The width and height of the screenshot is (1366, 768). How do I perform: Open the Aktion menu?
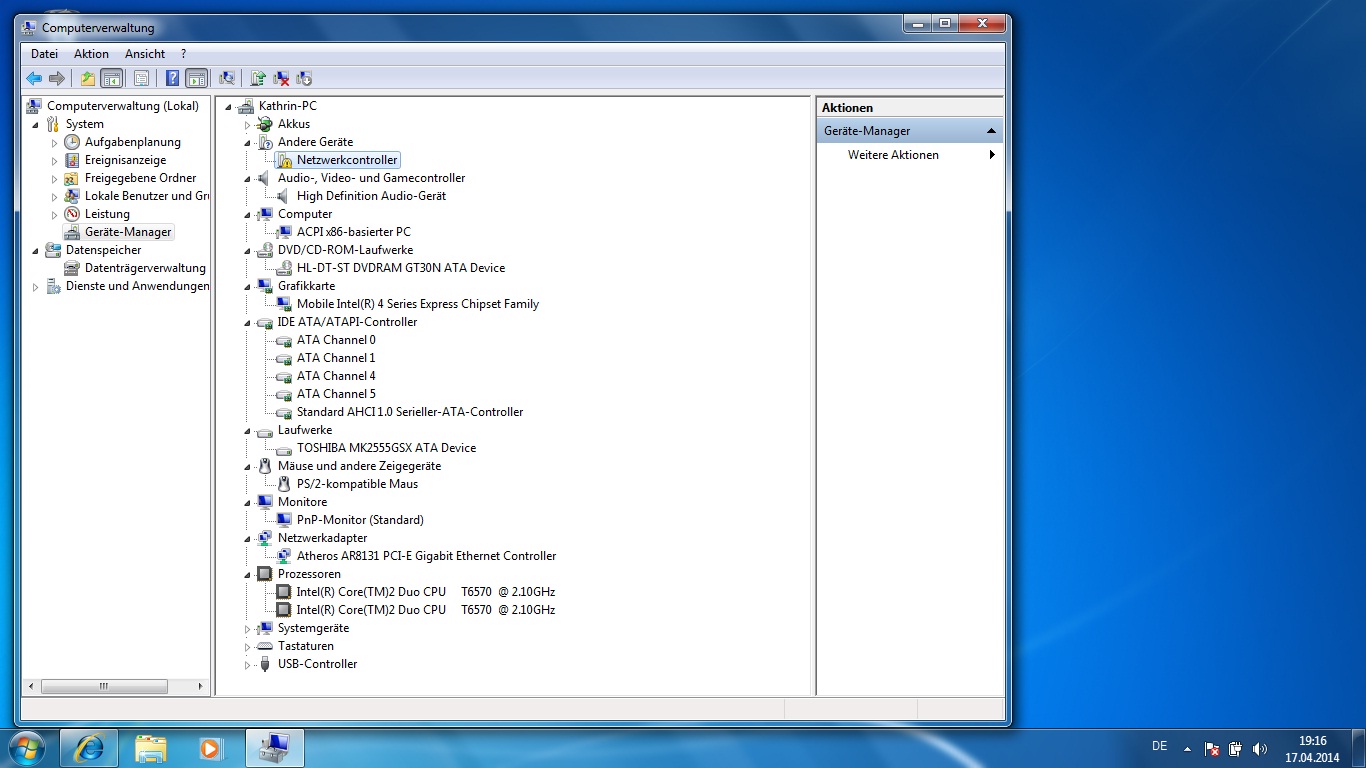pyautogui.click(x=91, y=54)
